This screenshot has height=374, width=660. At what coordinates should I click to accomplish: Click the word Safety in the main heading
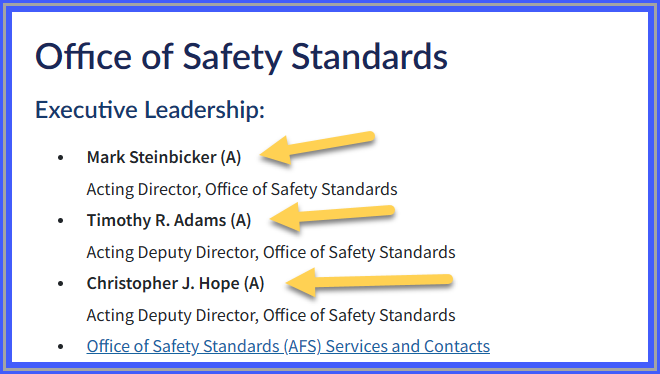pyautogui.click(x=232, y=58)
